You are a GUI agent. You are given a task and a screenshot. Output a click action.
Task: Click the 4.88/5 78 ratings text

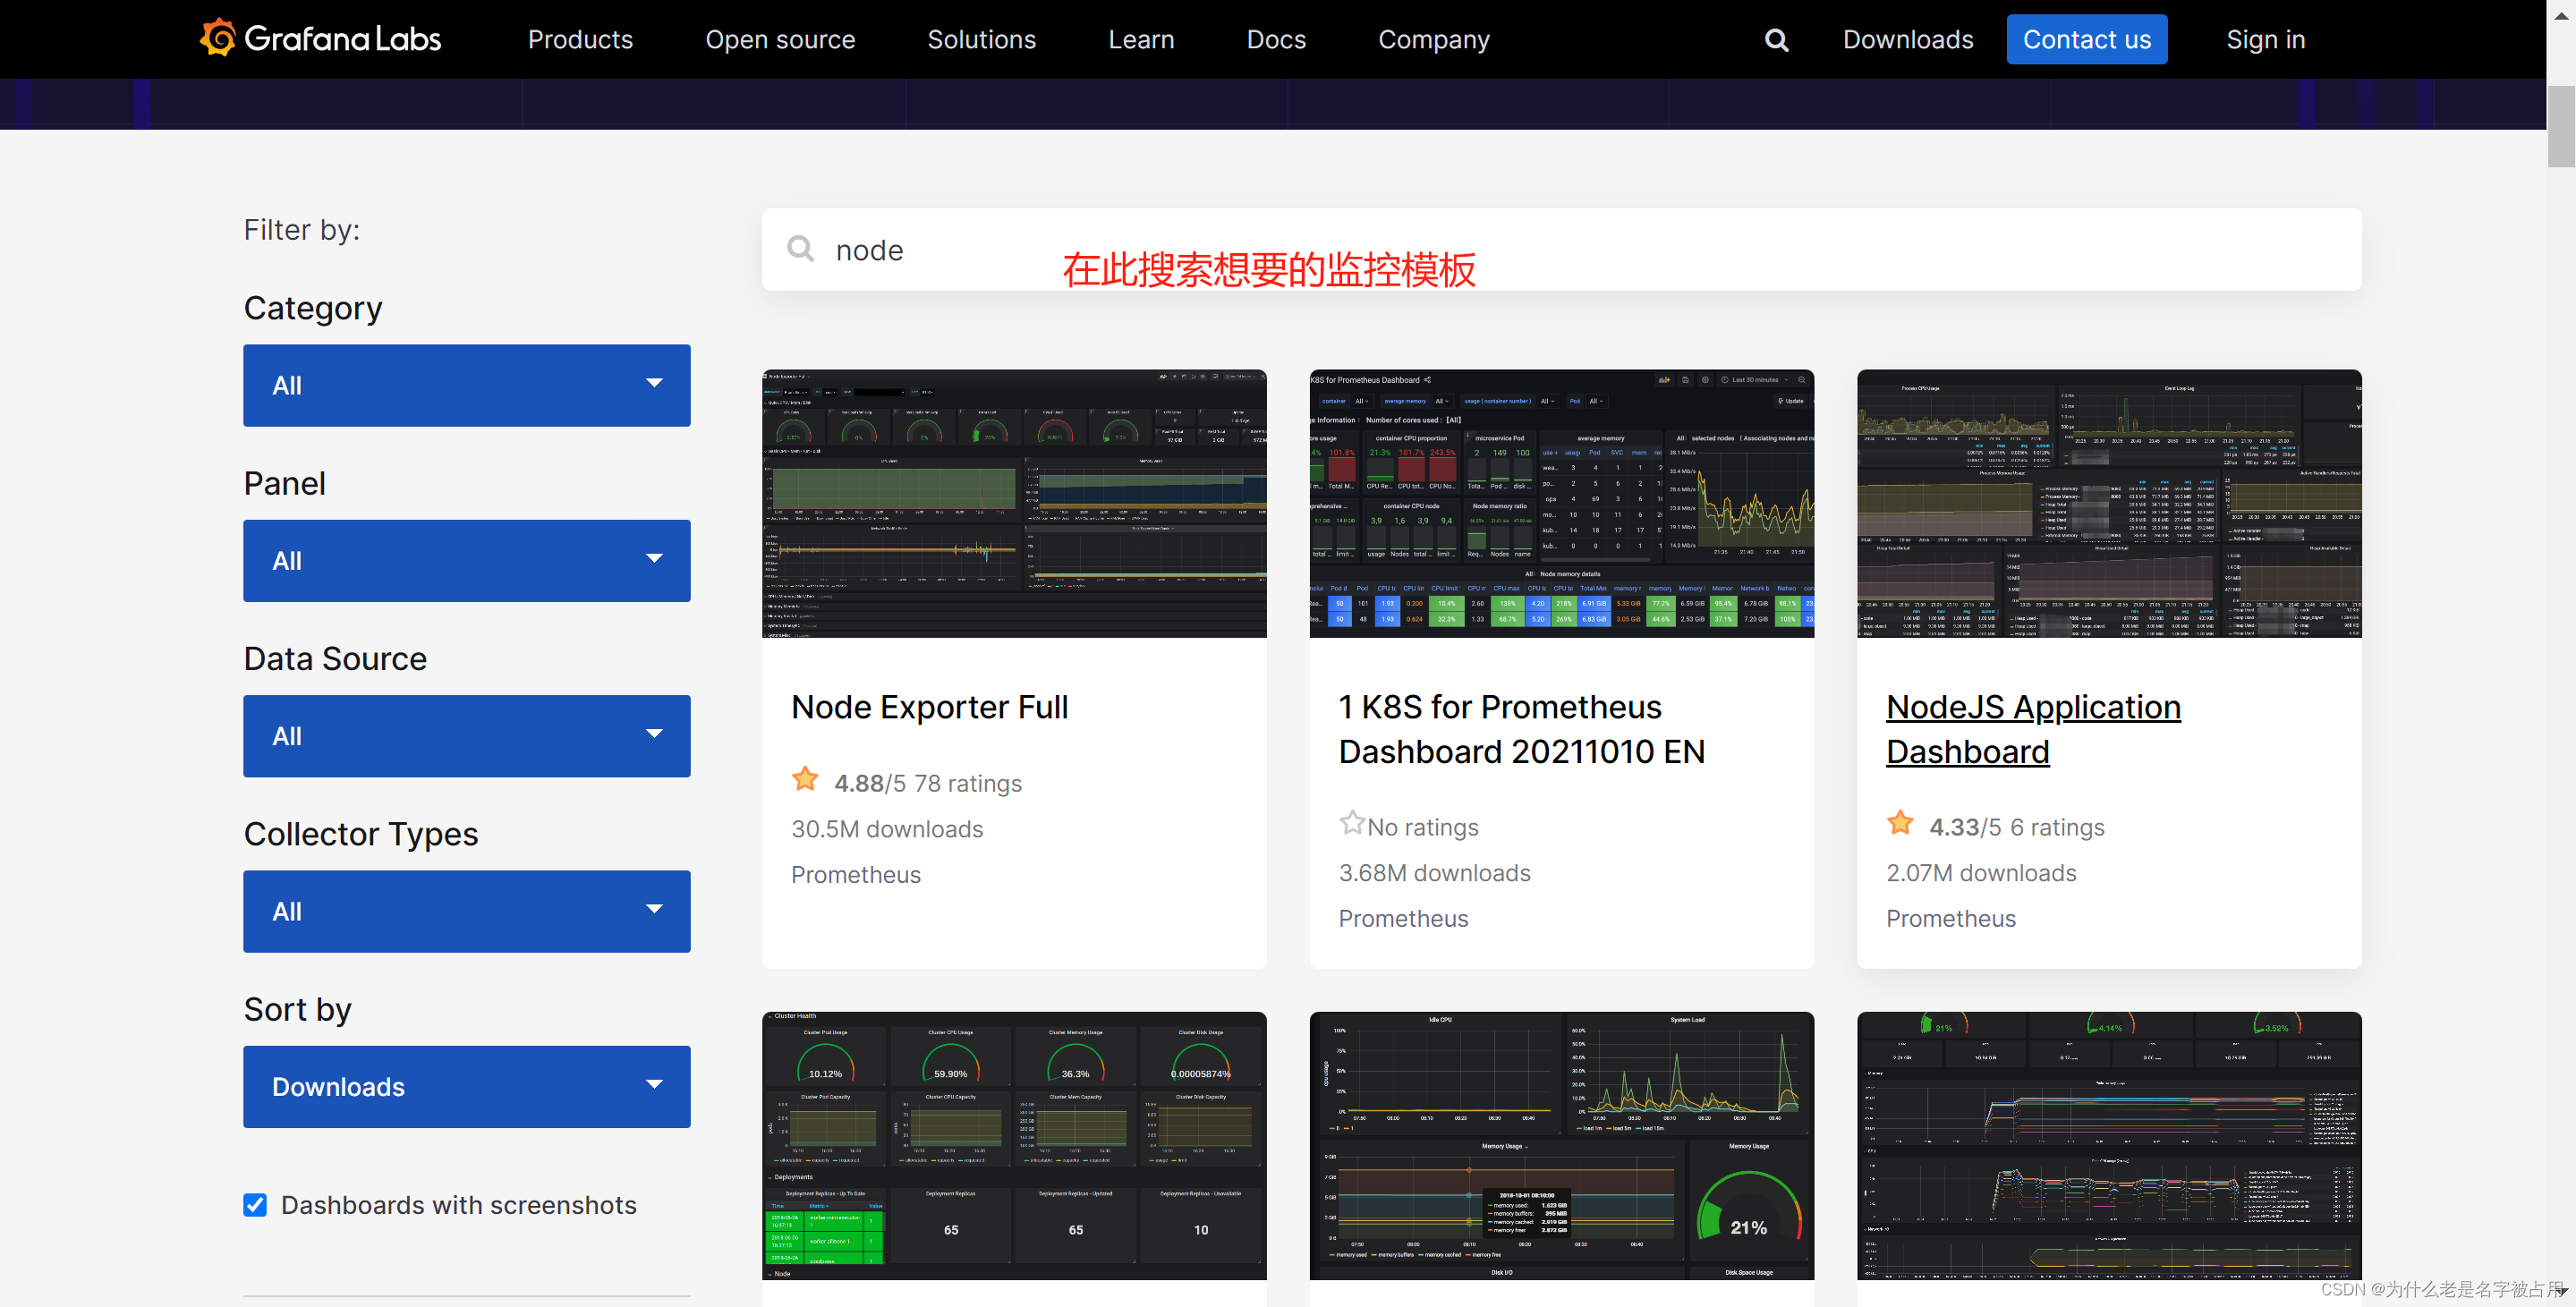point(928,783)
